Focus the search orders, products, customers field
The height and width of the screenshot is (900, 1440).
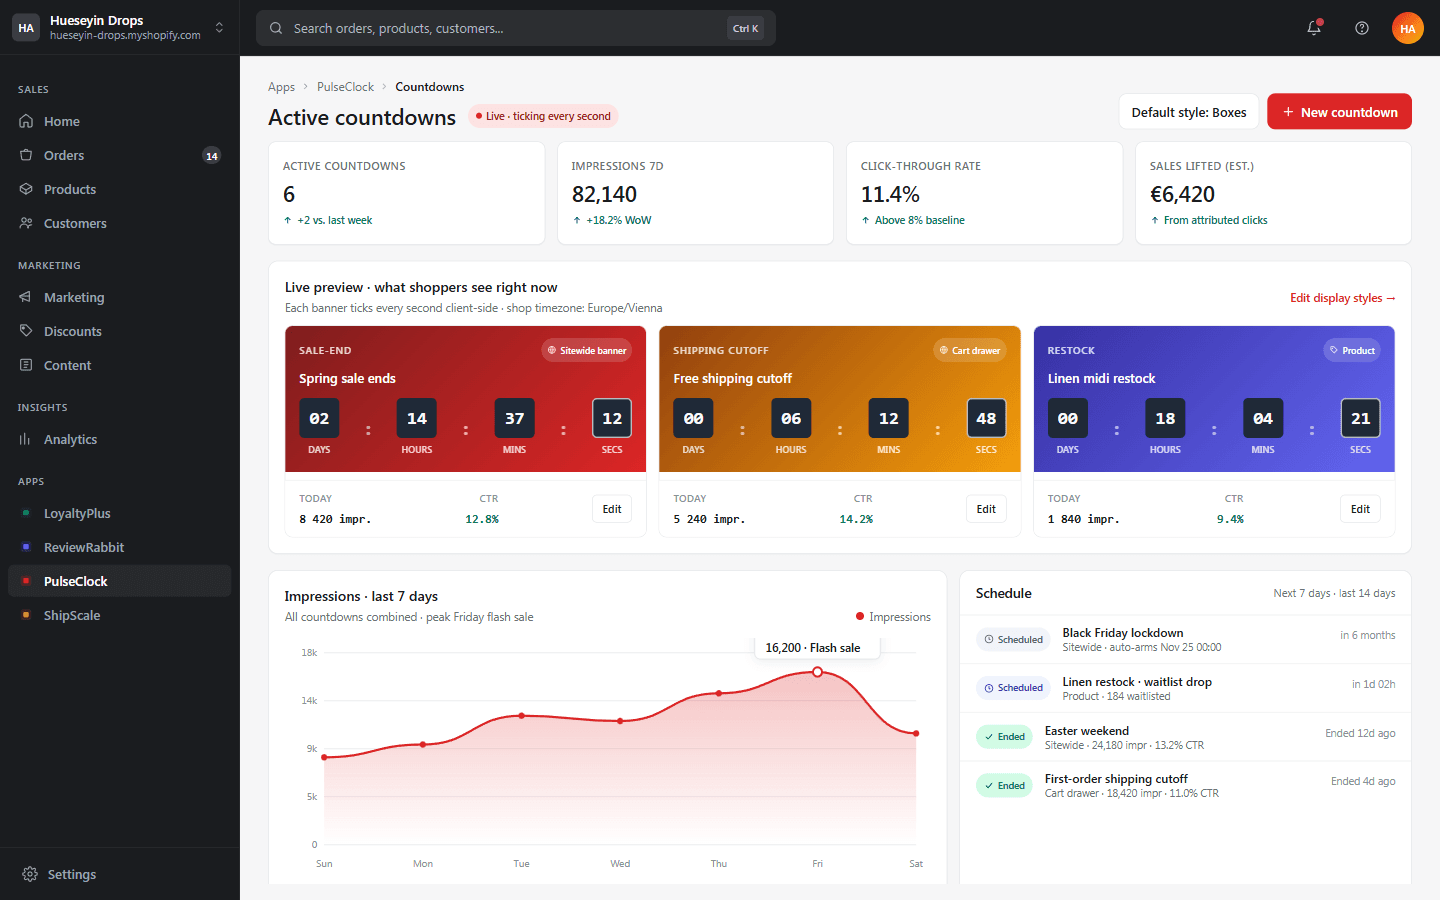click(516, 28)
